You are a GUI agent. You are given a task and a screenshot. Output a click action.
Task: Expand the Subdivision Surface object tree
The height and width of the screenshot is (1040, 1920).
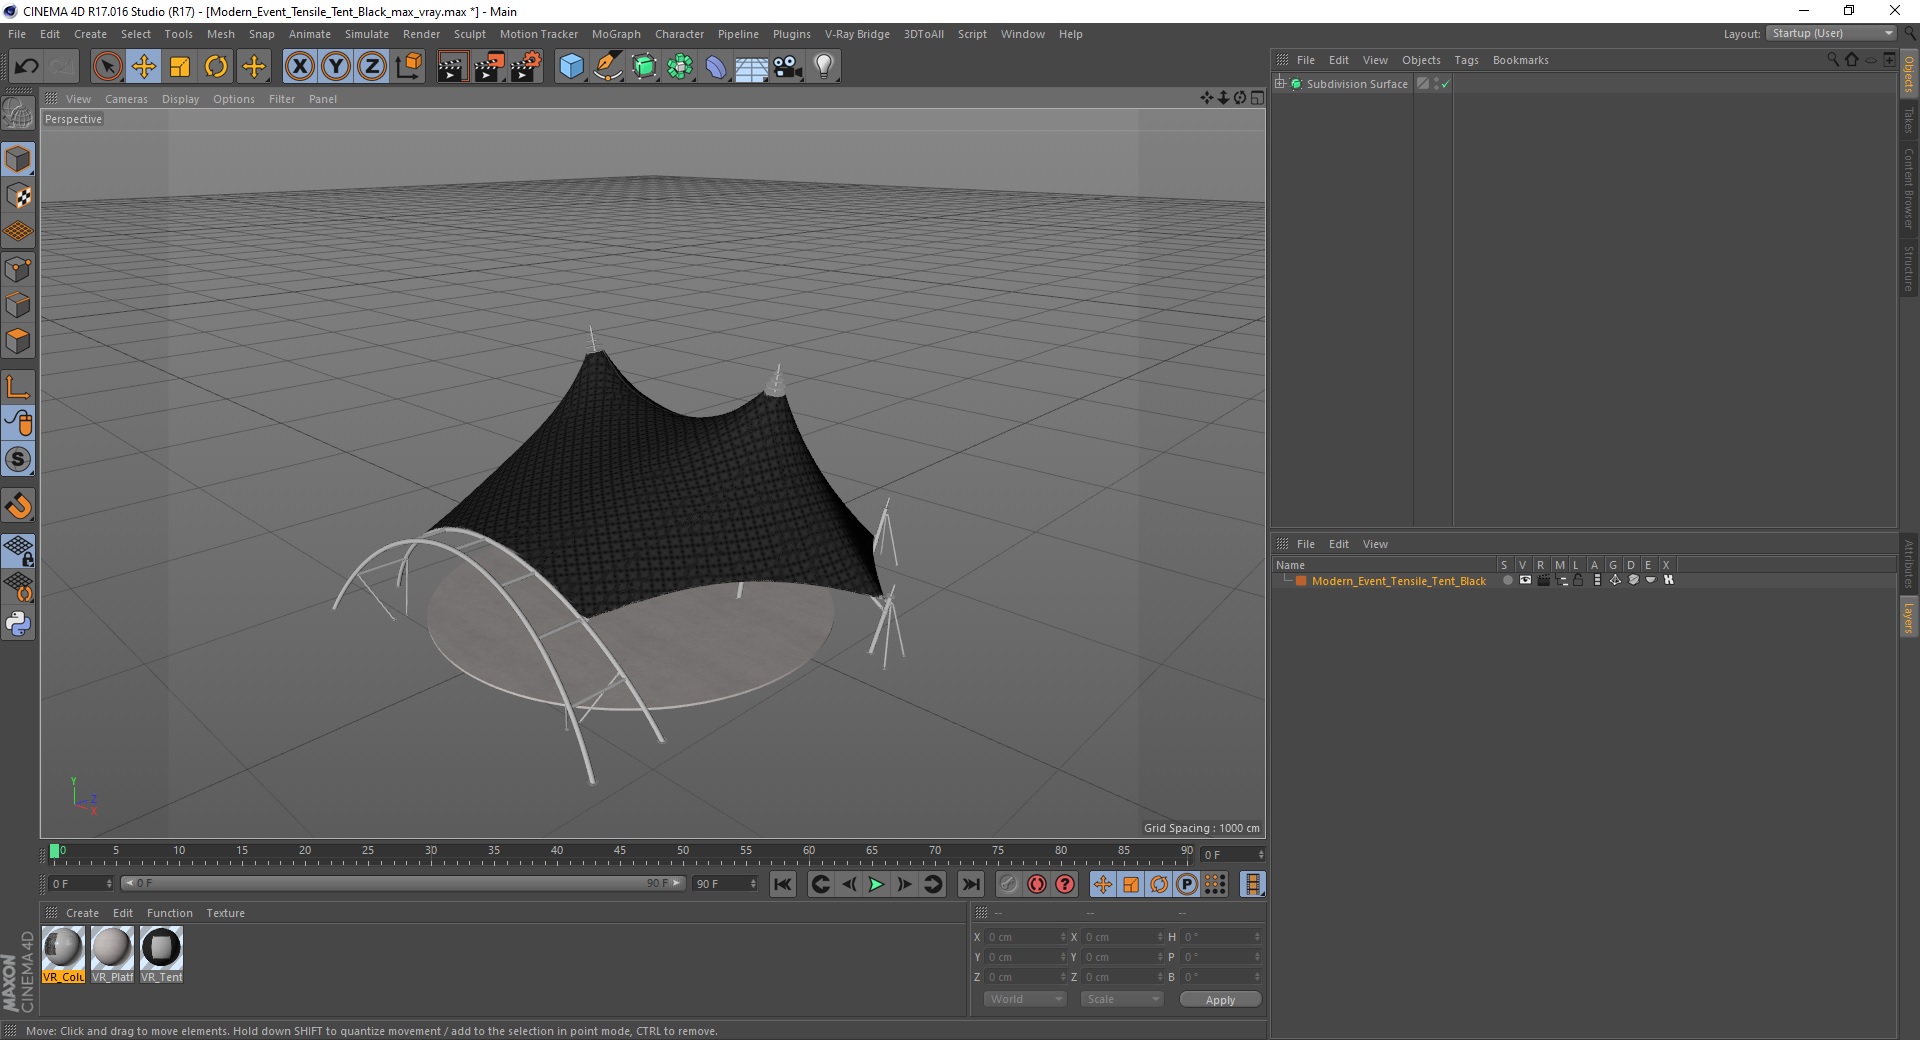(1280, 84)
